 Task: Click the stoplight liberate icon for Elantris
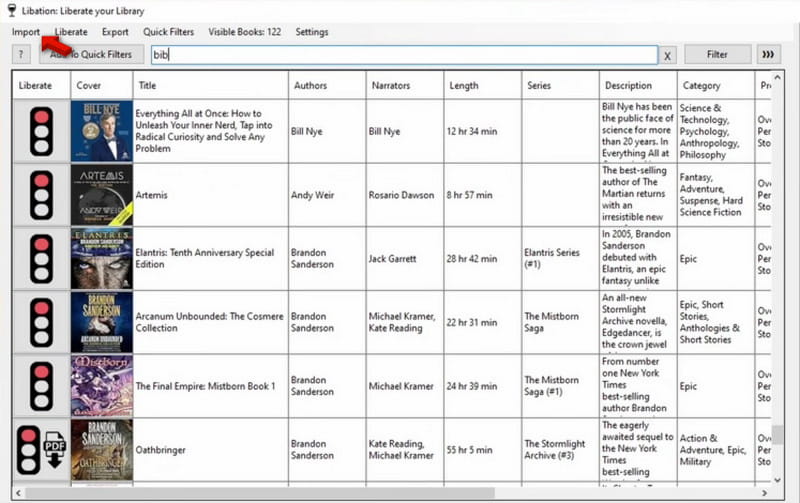[x=41, y=259]
